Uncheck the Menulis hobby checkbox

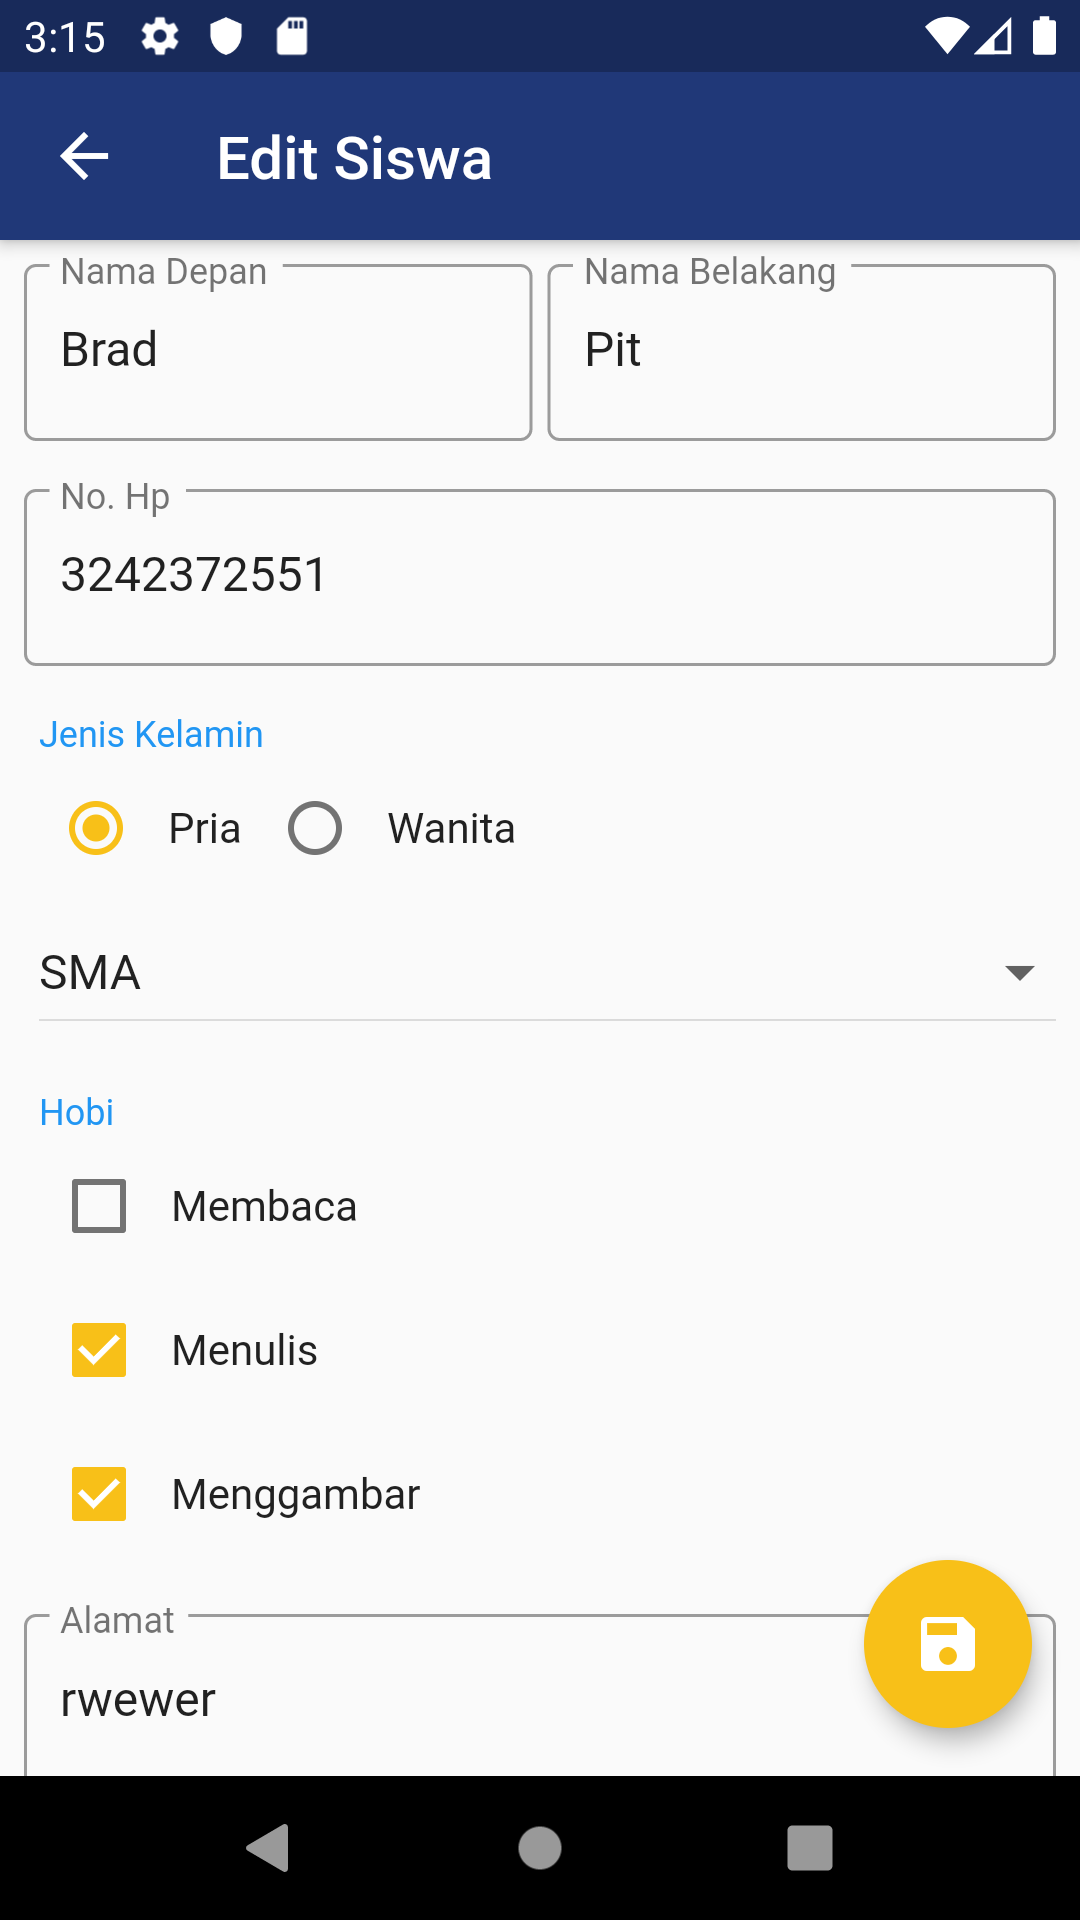(99, 1350)
